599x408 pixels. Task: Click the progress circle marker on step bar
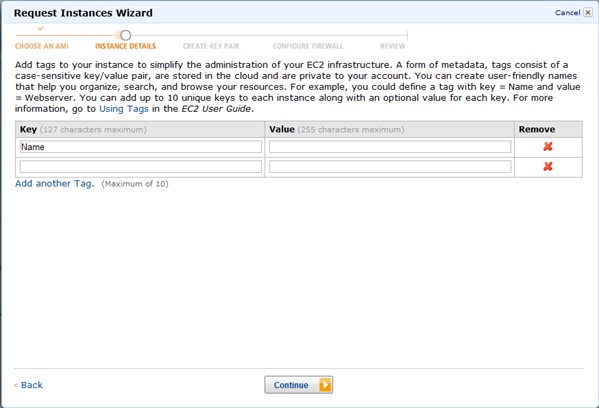click(x=125, y=36)
